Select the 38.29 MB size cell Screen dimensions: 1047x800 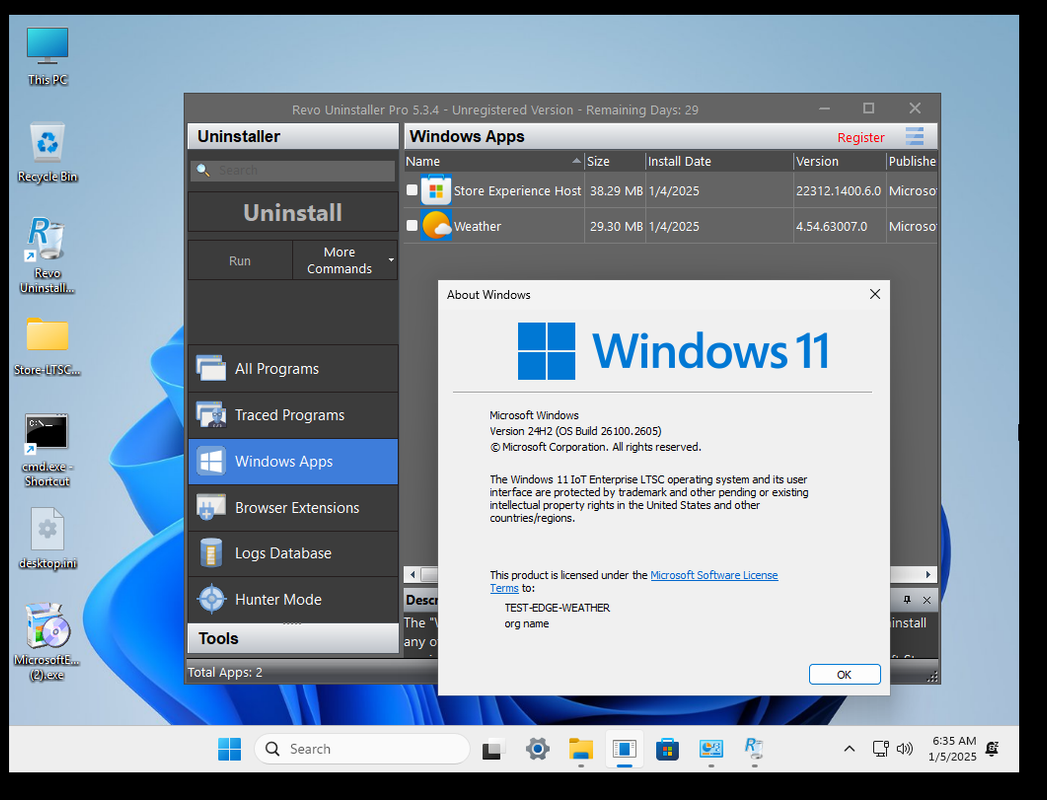615,191
